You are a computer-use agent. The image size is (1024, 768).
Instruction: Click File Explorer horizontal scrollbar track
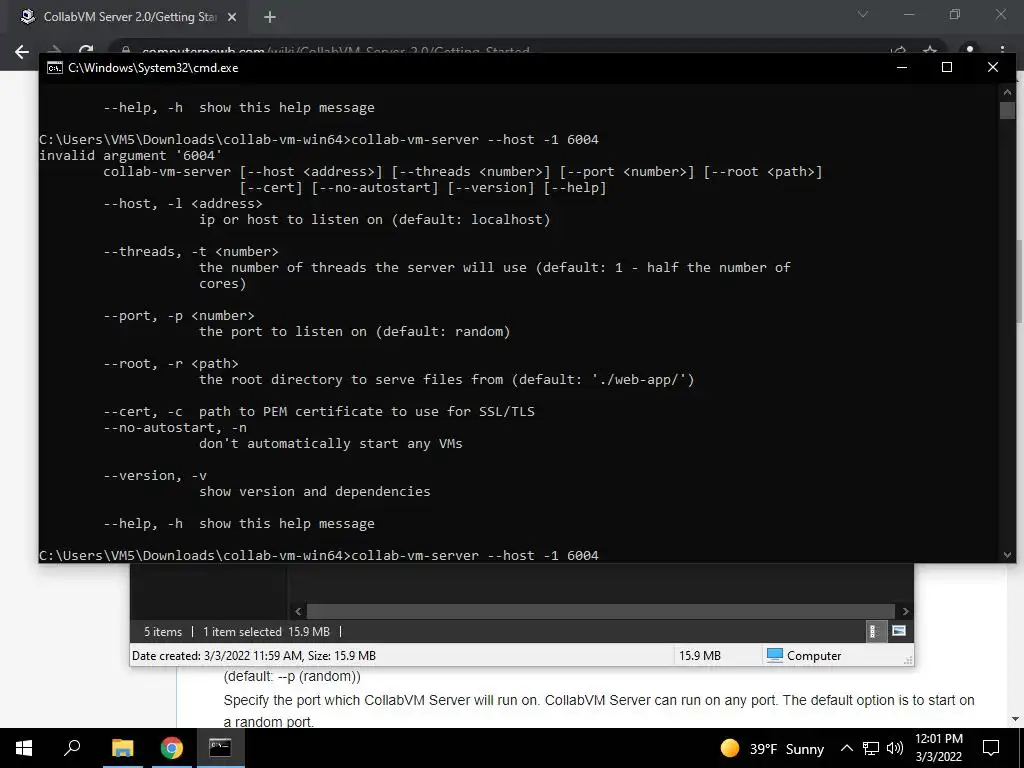click(600, 611)
